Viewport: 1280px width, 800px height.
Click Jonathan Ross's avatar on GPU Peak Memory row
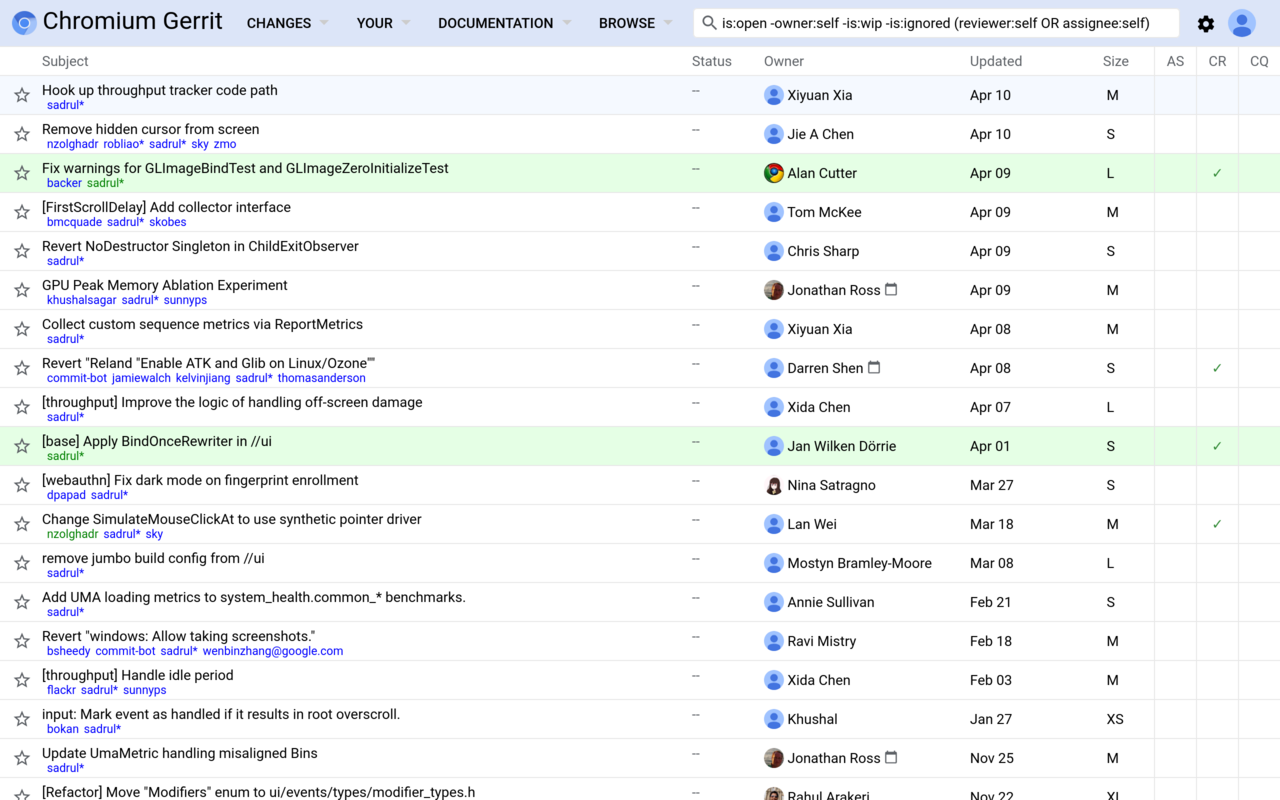[x=773, y=290]
